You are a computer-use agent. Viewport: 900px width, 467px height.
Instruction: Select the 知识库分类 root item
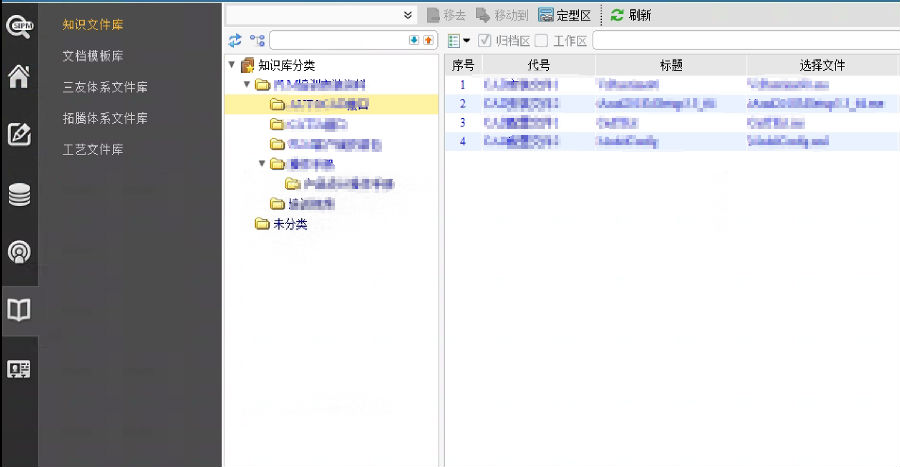[x=278, y=65]
